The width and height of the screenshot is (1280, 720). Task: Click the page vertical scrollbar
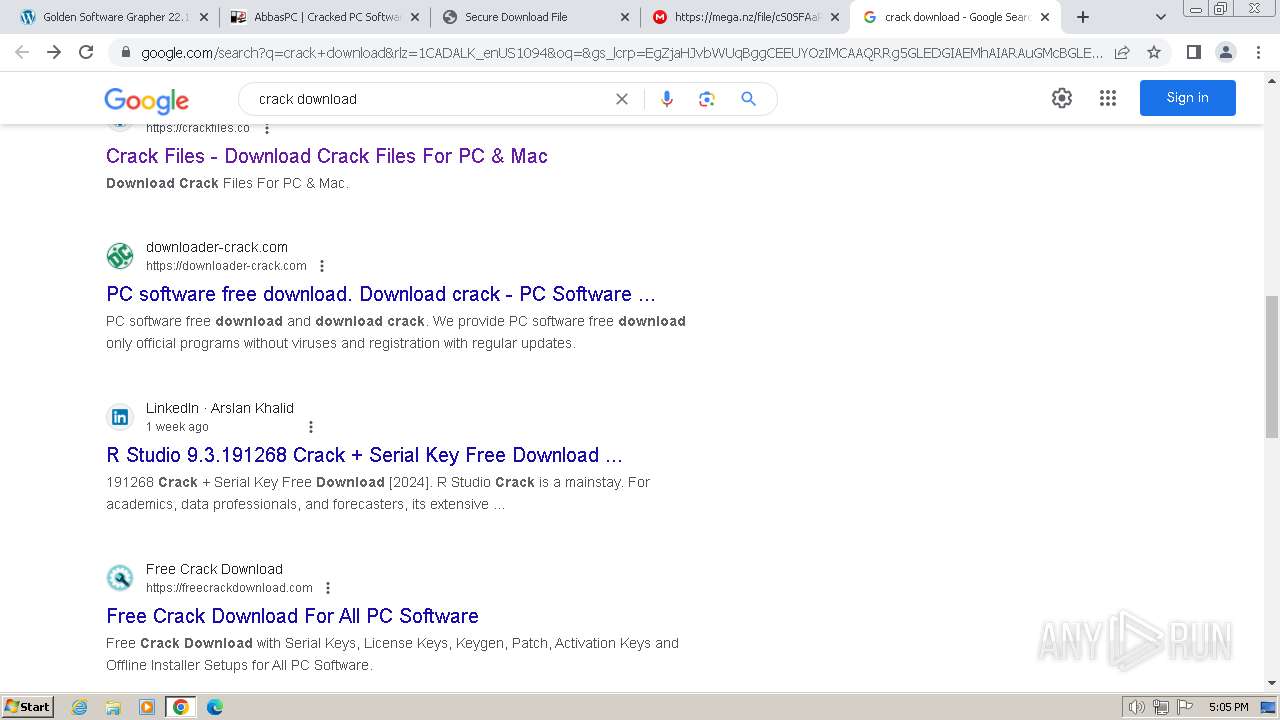(x=1272, y=366)
